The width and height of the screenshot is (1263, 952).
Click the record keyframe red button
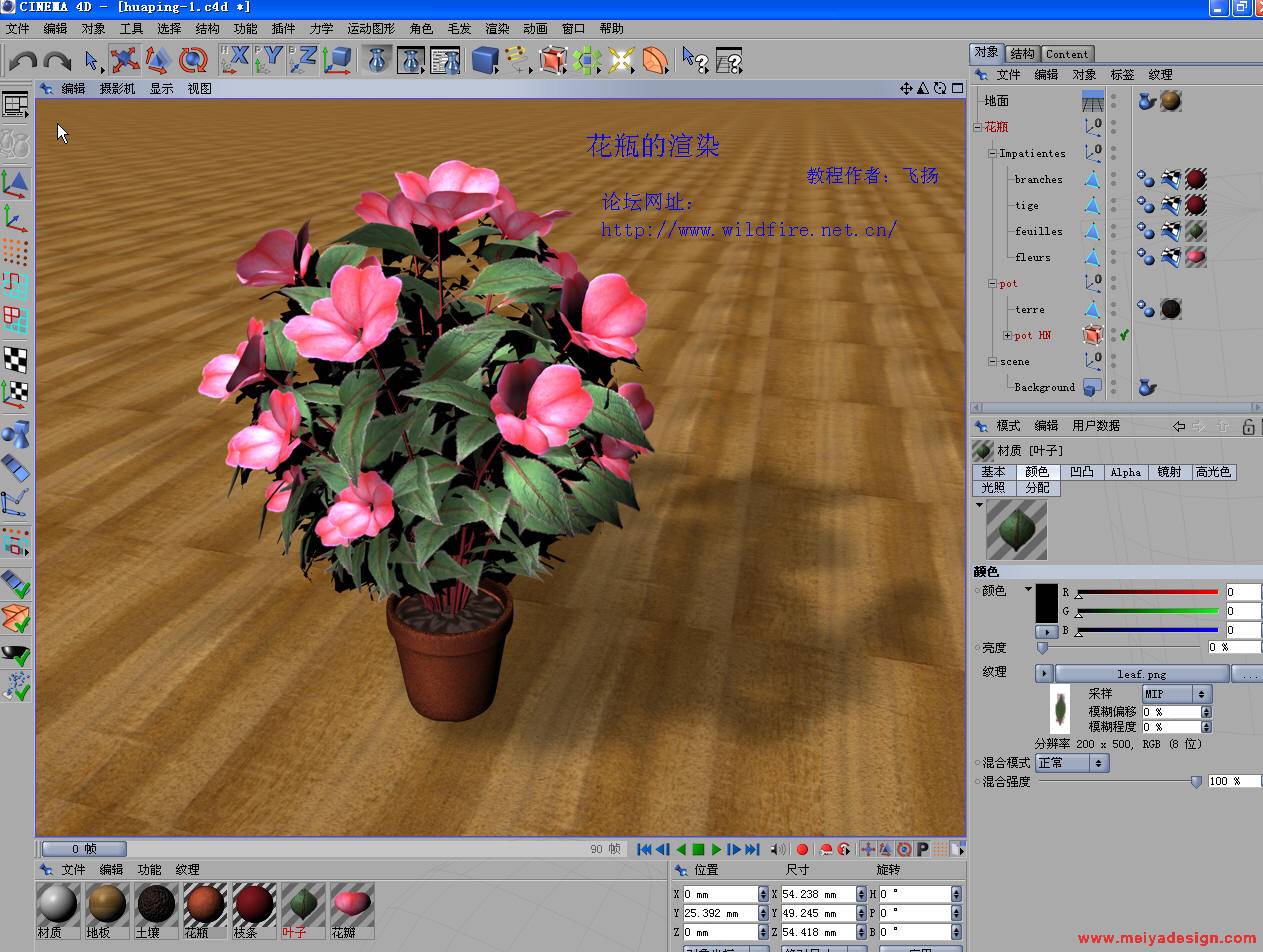802,850
